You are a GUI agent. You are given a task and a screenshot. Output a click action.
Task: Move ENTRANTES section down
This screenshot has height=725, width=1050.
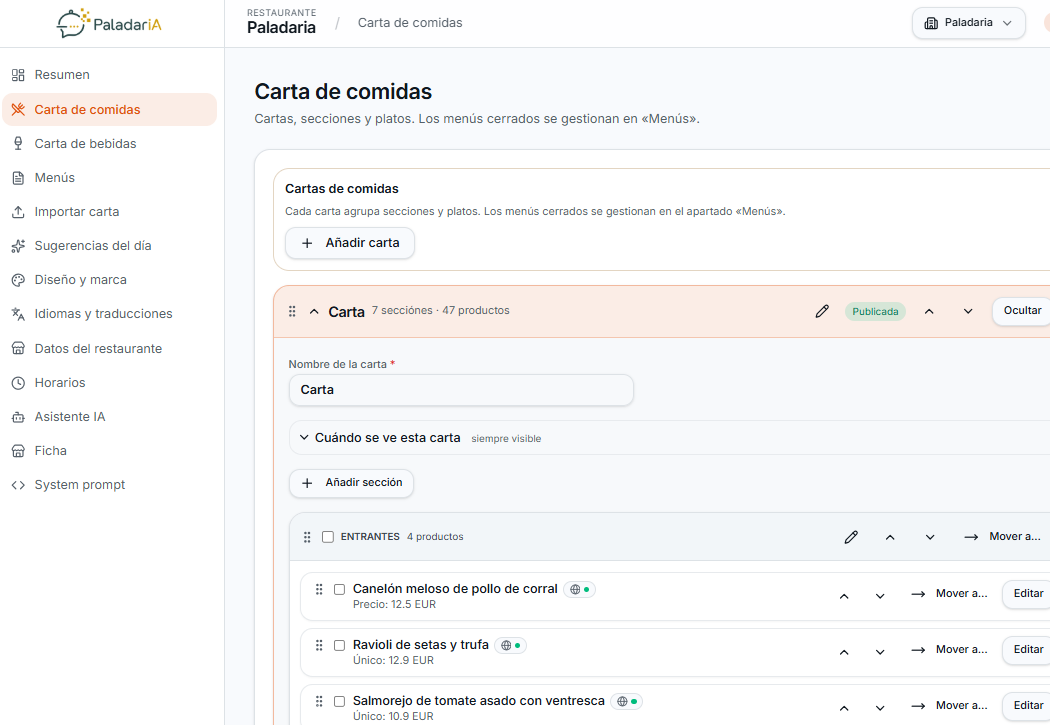coord(930,537)
